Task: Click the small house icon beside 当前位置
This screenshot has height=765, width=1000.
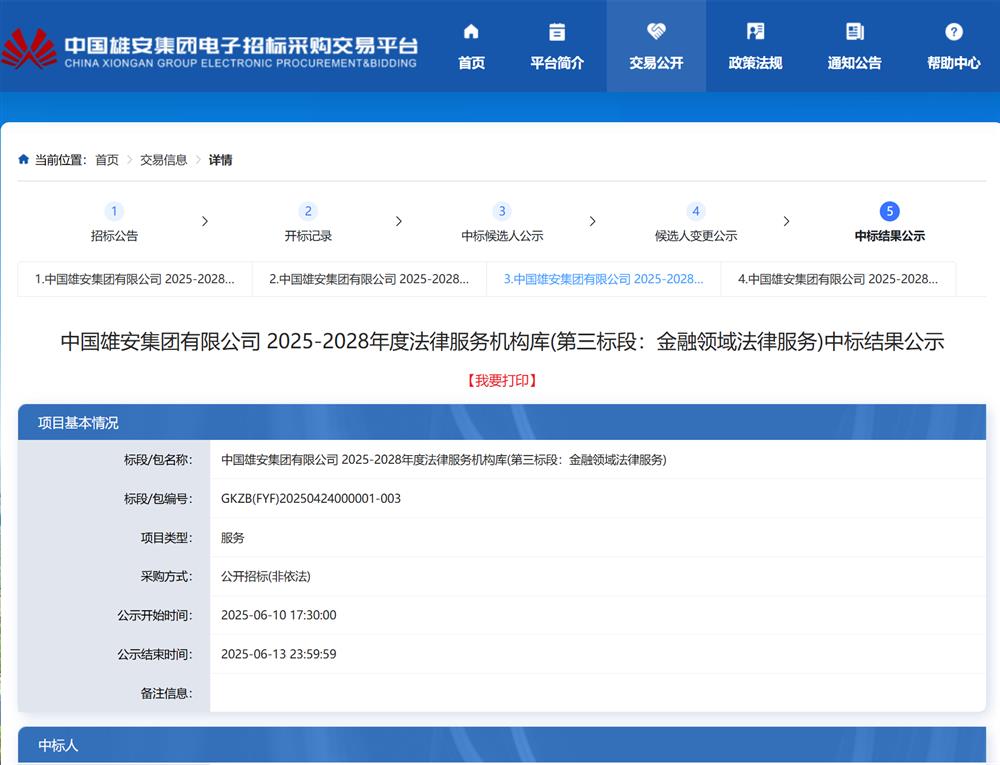Action: [x=24, y=159]
